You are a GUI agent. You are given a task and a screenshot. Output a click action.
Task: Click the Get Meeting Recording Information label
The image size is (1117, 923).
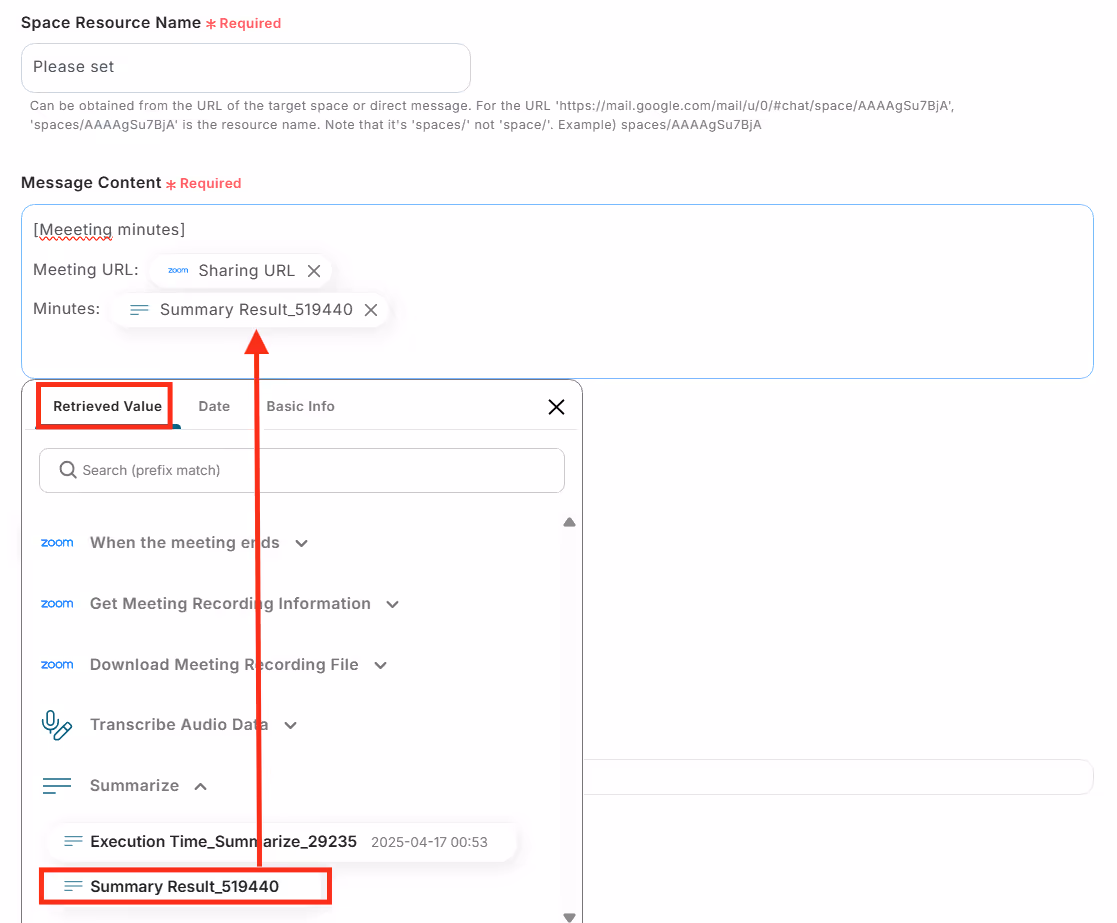point(230,604)
